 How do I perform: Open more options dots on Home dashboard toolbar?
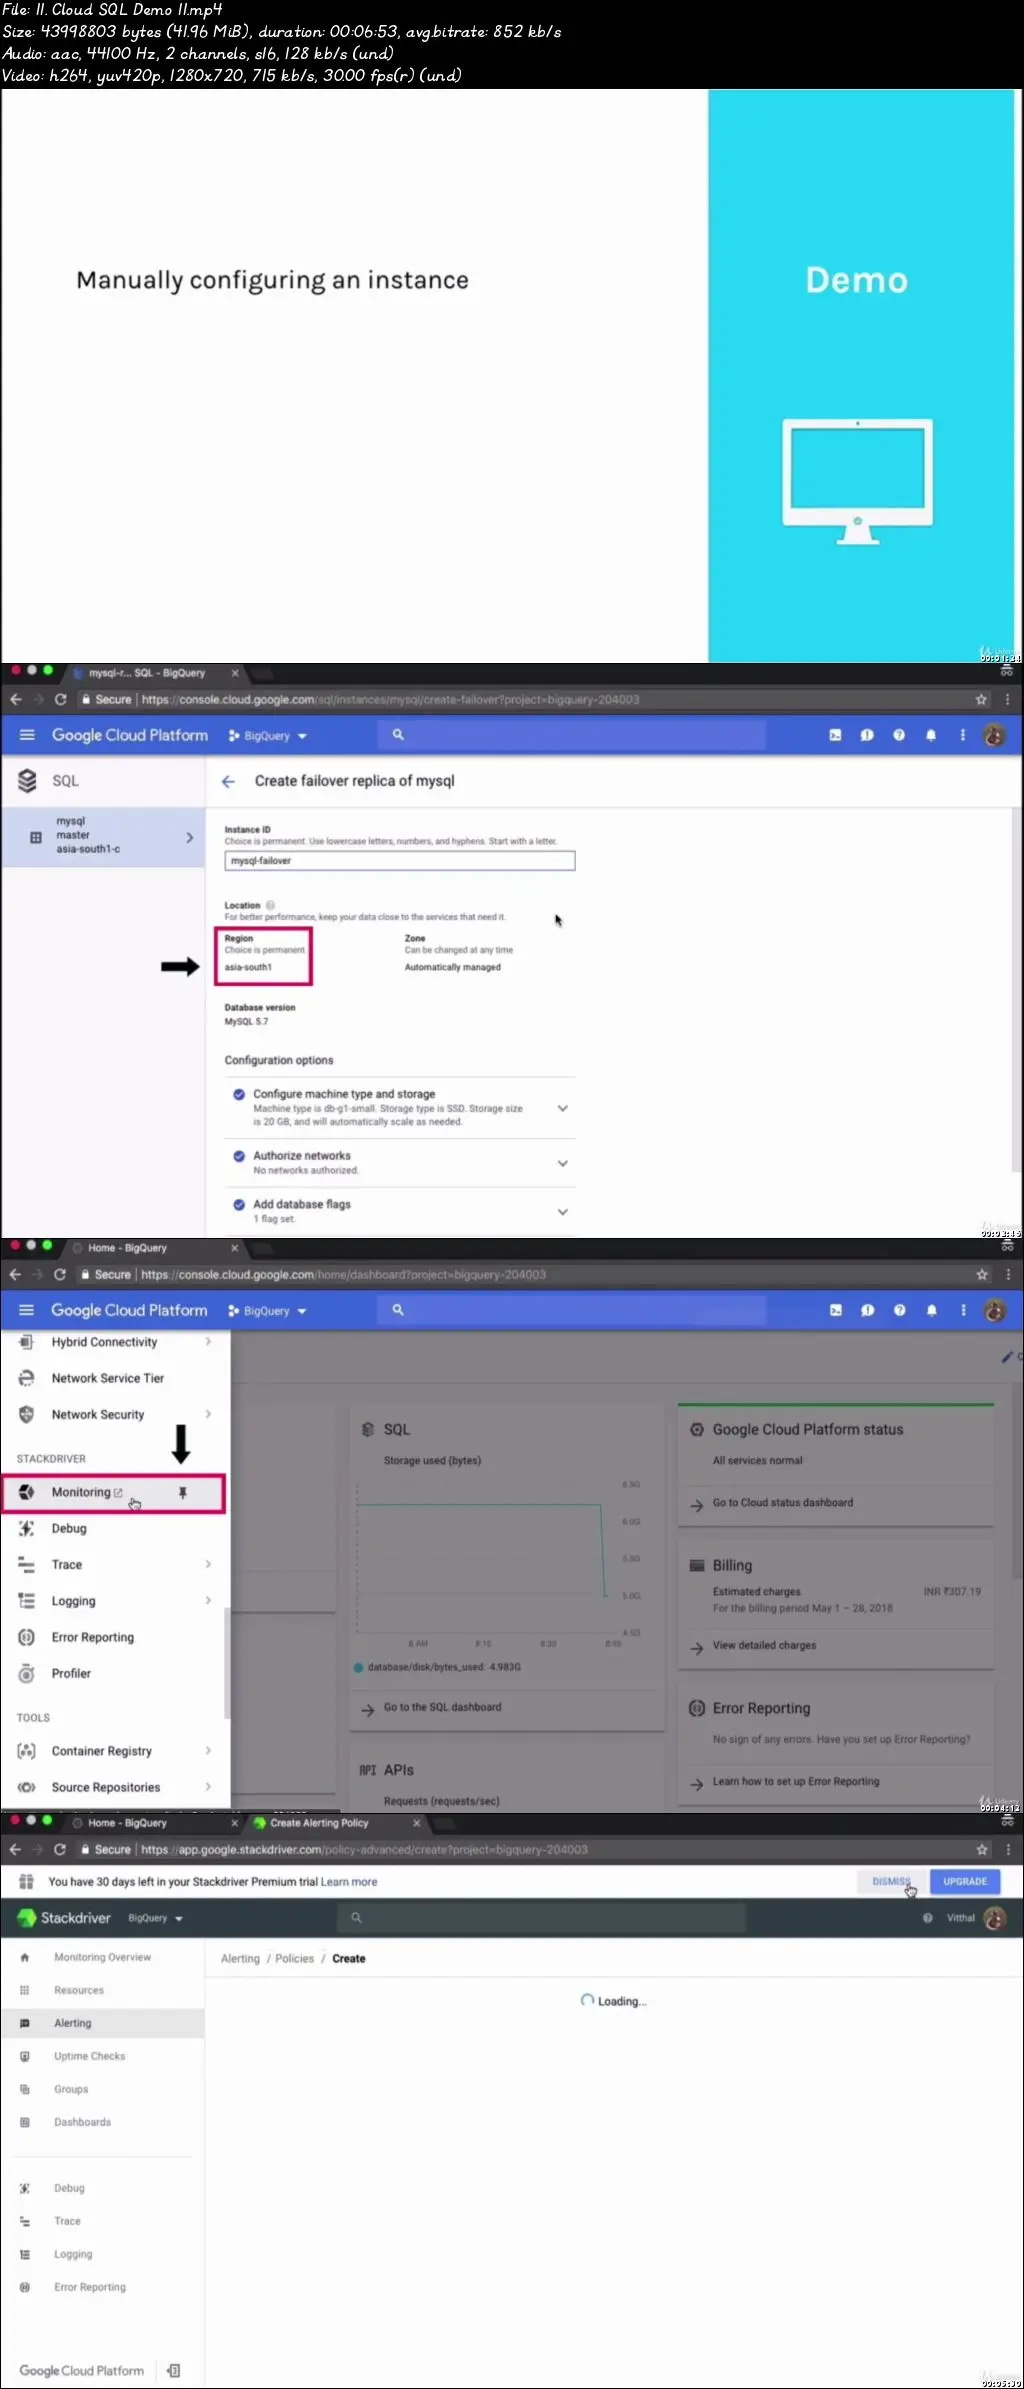(x=963, y=1310)
